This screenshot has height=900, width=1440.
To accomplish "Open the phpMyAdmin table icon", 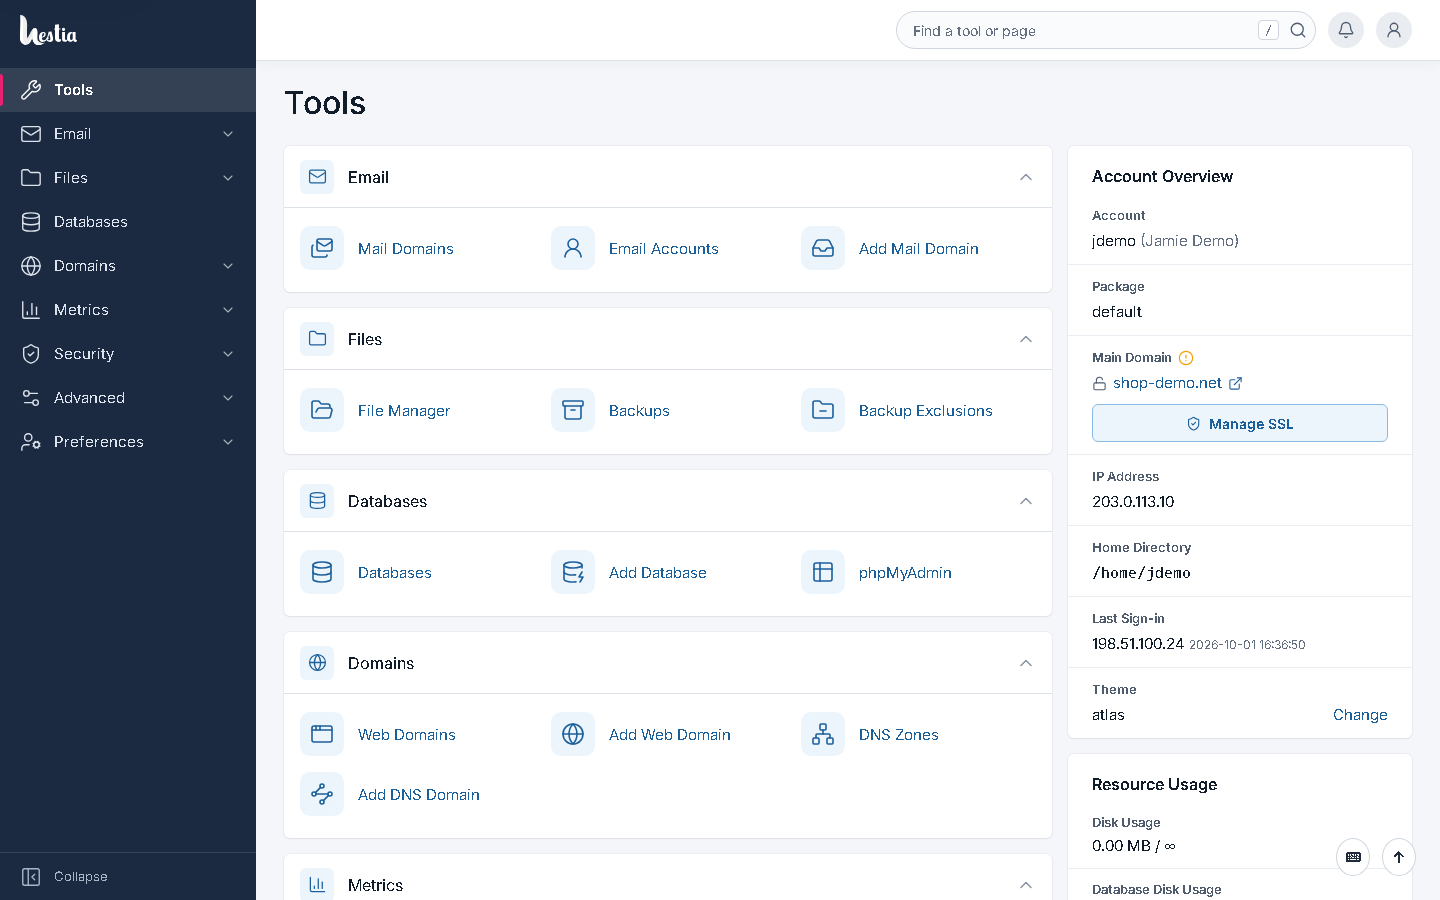I will tap(823, 572).
